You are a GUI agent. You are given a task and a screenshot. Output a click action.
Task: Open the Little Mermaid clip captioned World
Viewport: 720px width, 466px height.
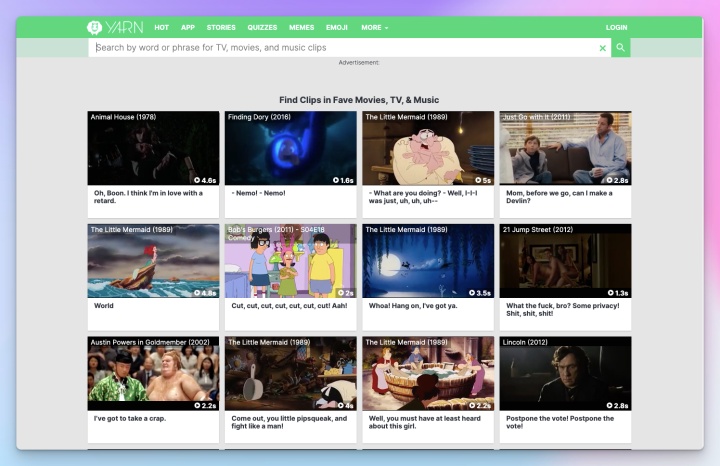(153, 261)
